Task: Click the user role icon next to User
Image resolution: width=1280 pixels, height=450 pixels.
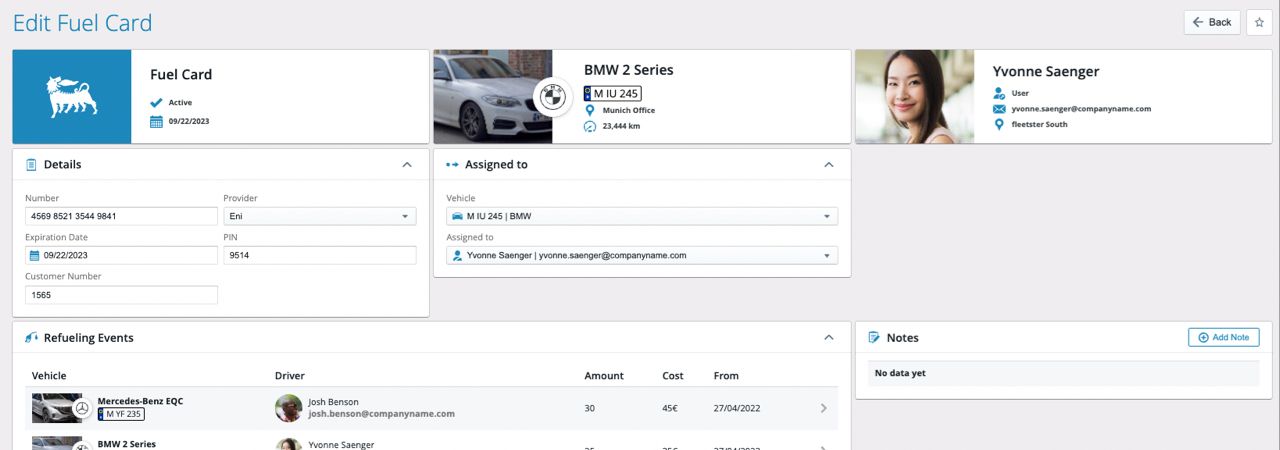Action: click(999, 93)
